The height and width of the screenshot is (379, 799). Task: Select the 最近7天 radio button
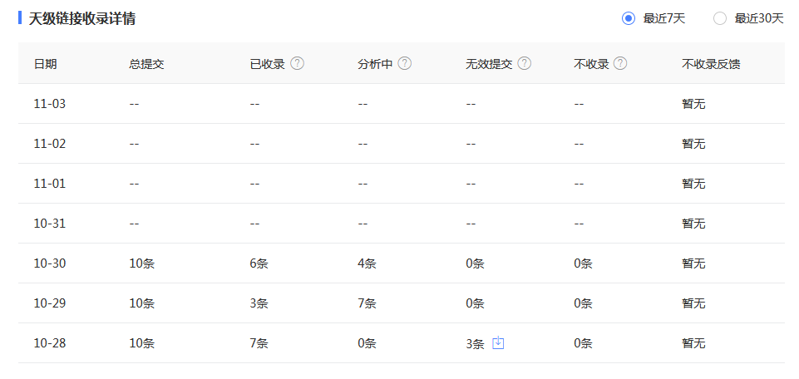[628, 19]
